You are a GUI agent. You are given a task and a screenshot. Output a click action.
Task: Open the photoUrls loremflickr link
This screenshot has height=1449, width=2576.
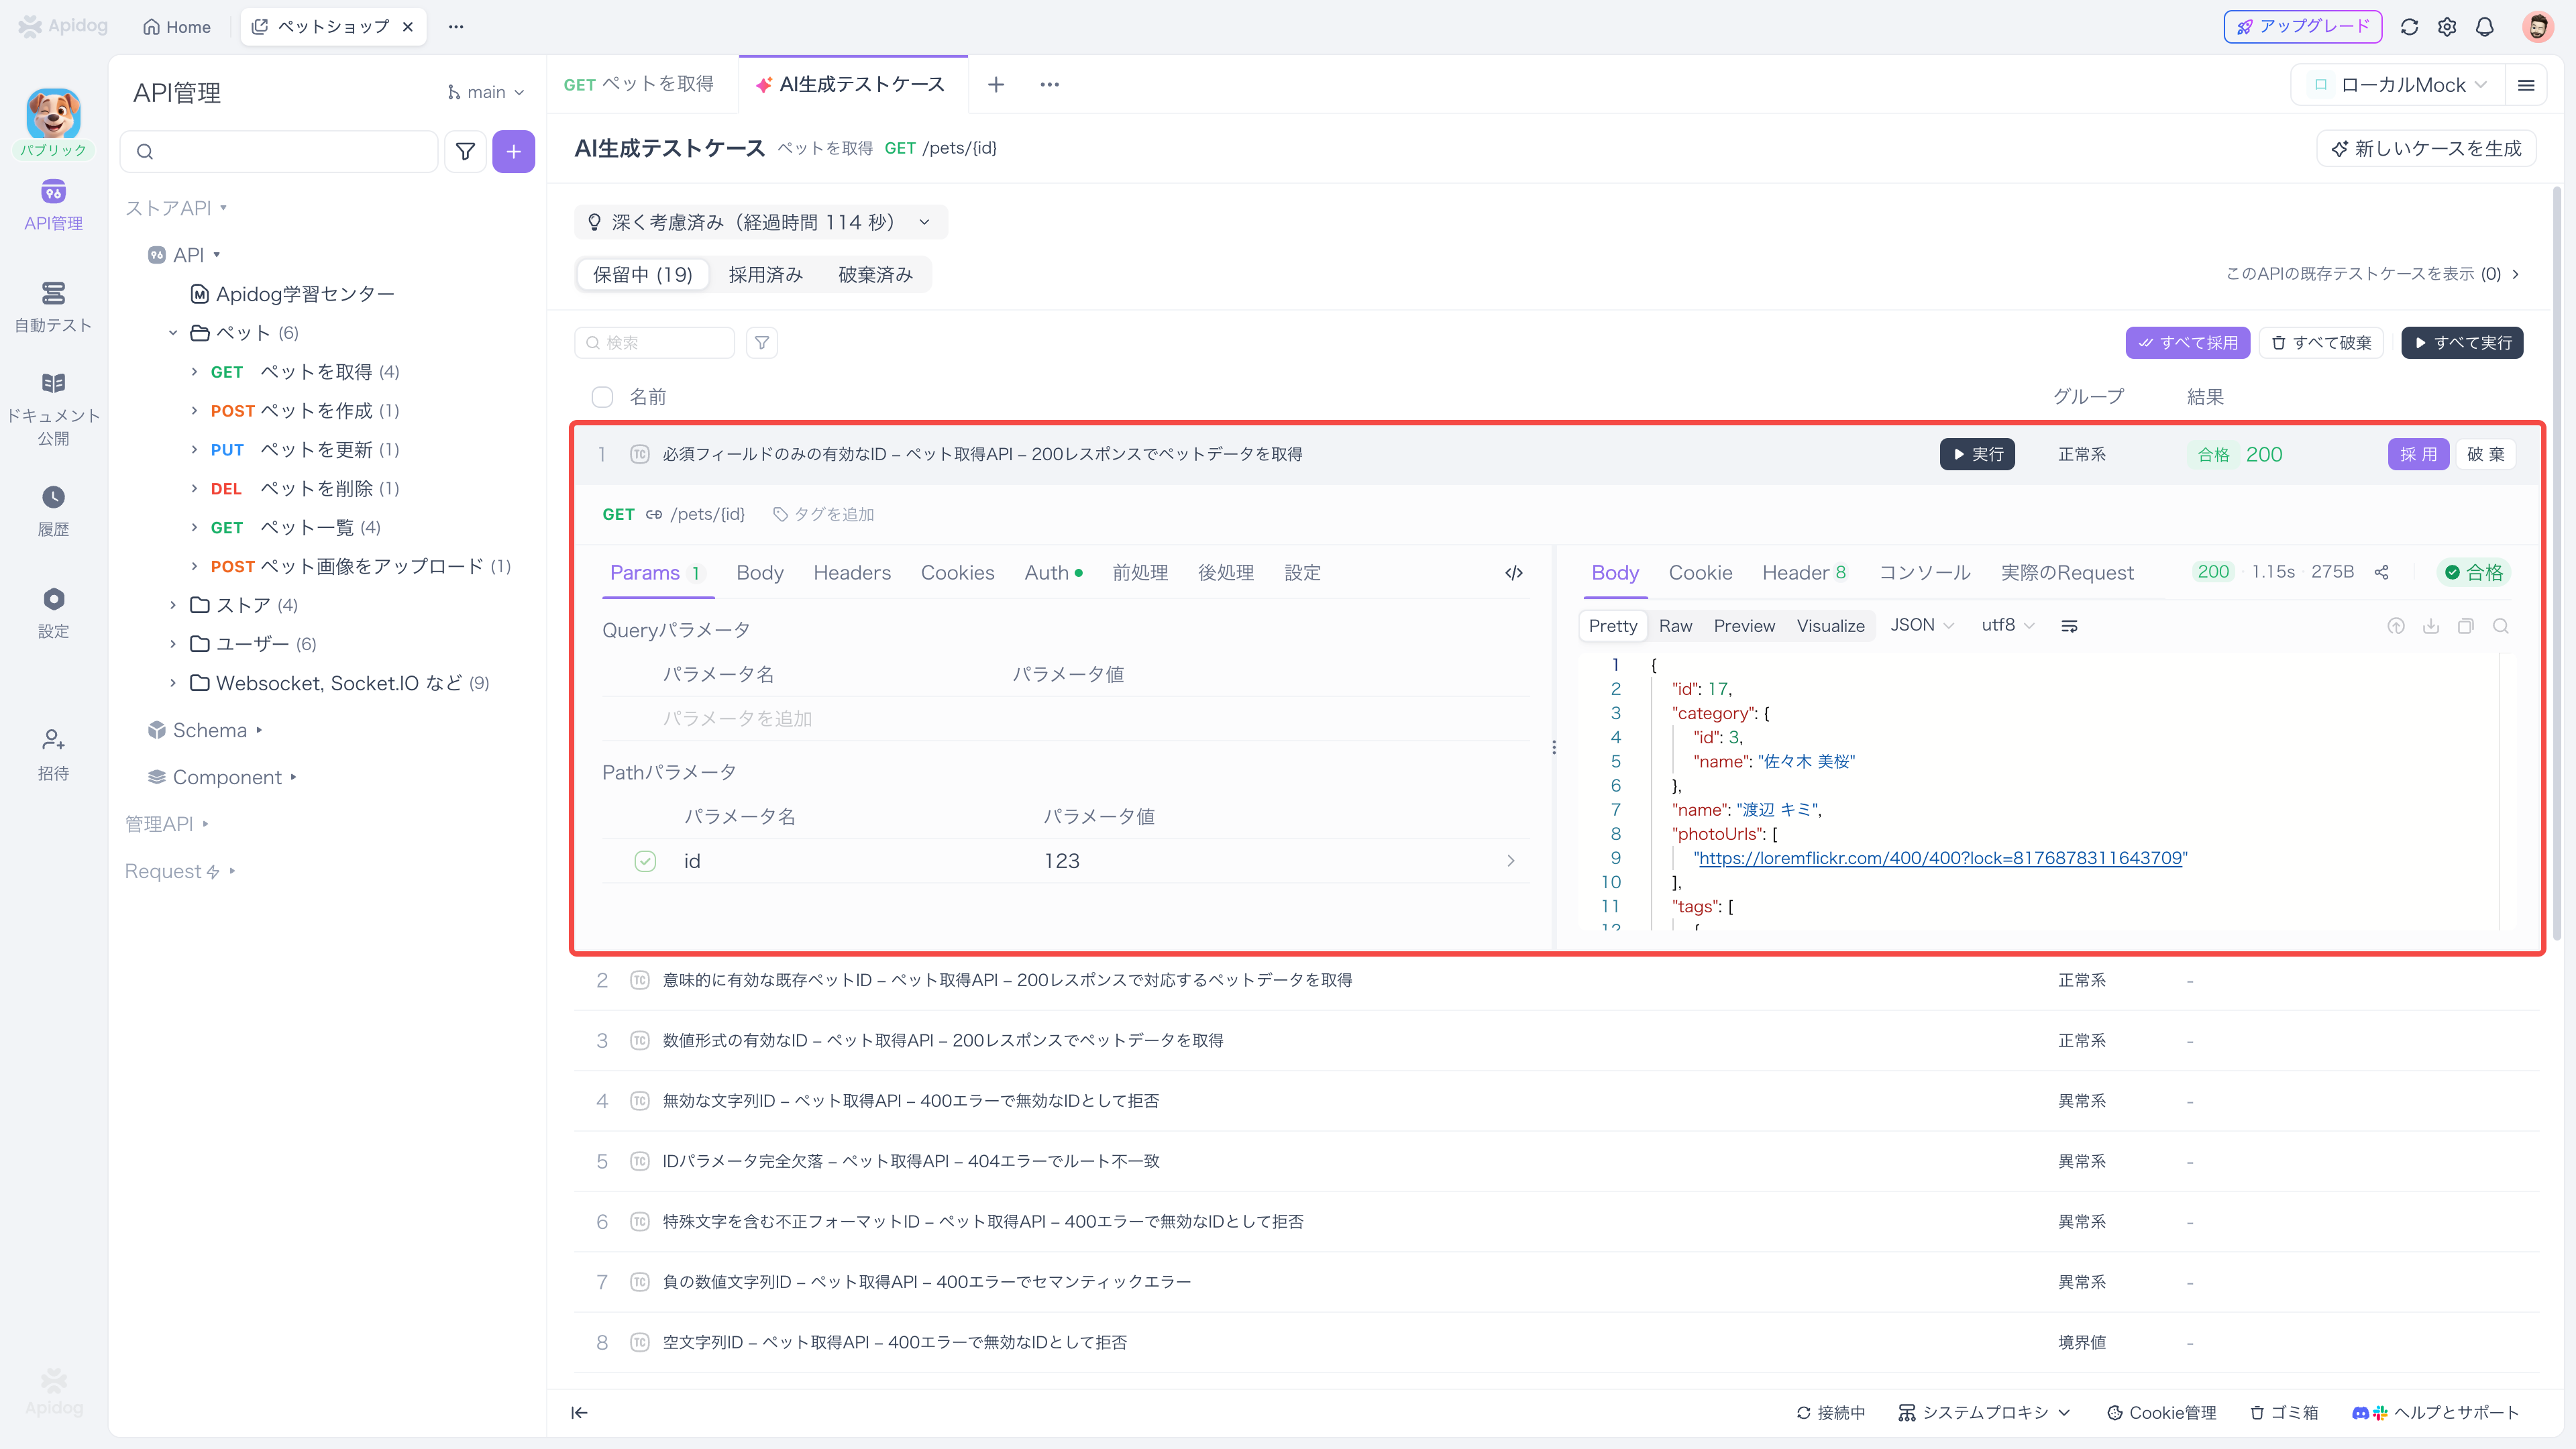click(1939, 858)
